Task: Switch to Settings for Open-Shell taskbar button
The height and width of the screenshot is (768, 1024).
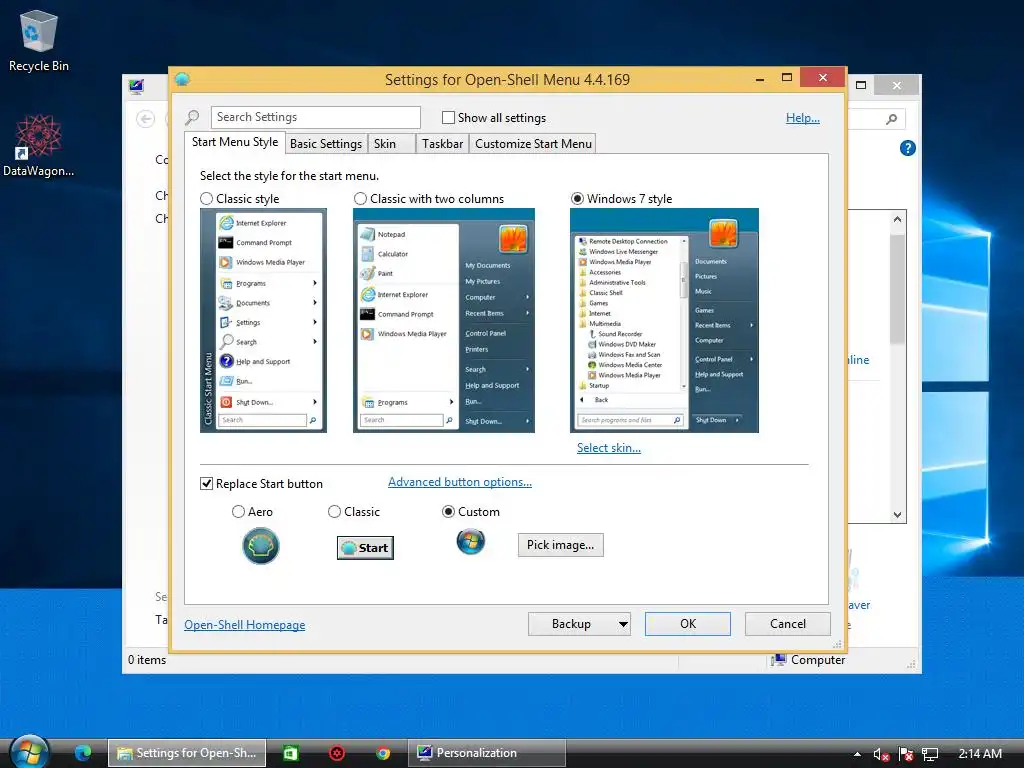Action: tap(187, 753)
